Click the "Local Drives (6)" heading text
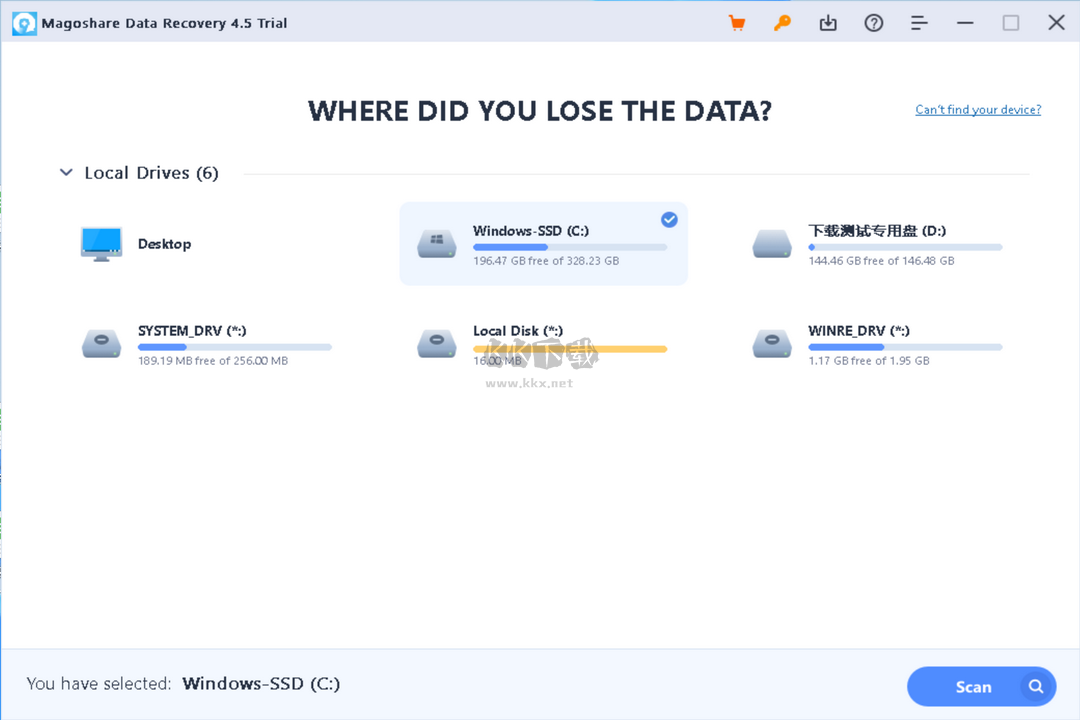This screenshot has width=1080, height=720. (152, 172)
